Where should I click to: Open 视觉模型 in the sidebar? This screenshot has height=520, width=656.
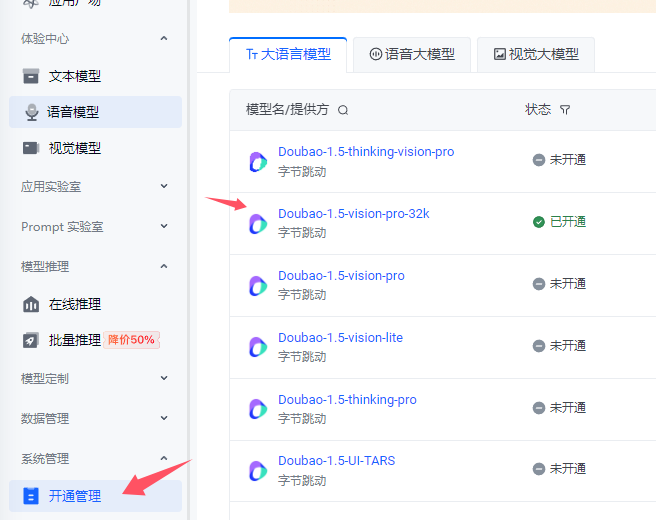coord(74,148)
